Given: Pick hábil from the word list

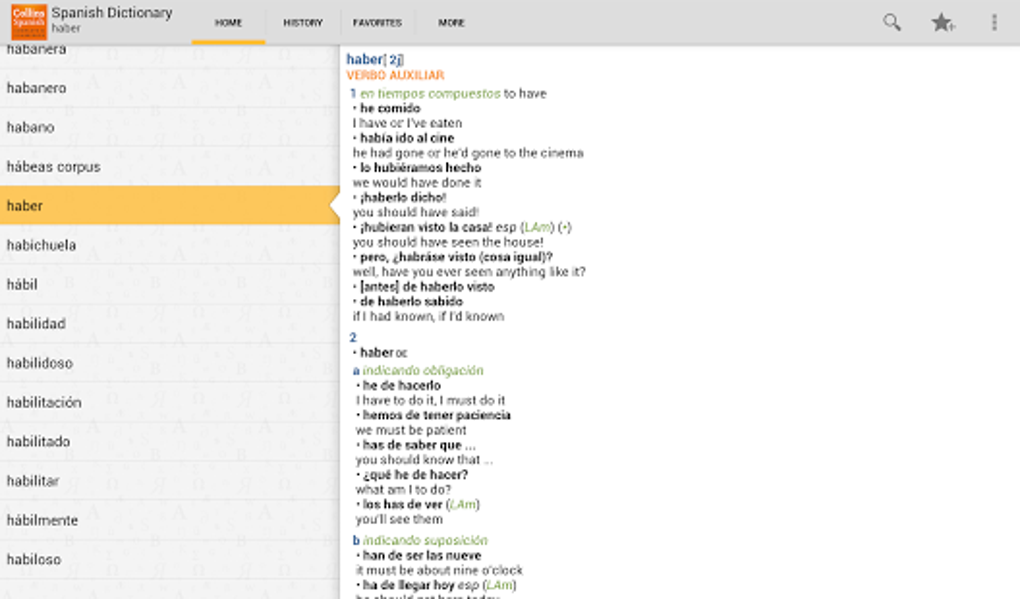Looking at the screenshot, I should pyautogui.click(x=22, y=284).
